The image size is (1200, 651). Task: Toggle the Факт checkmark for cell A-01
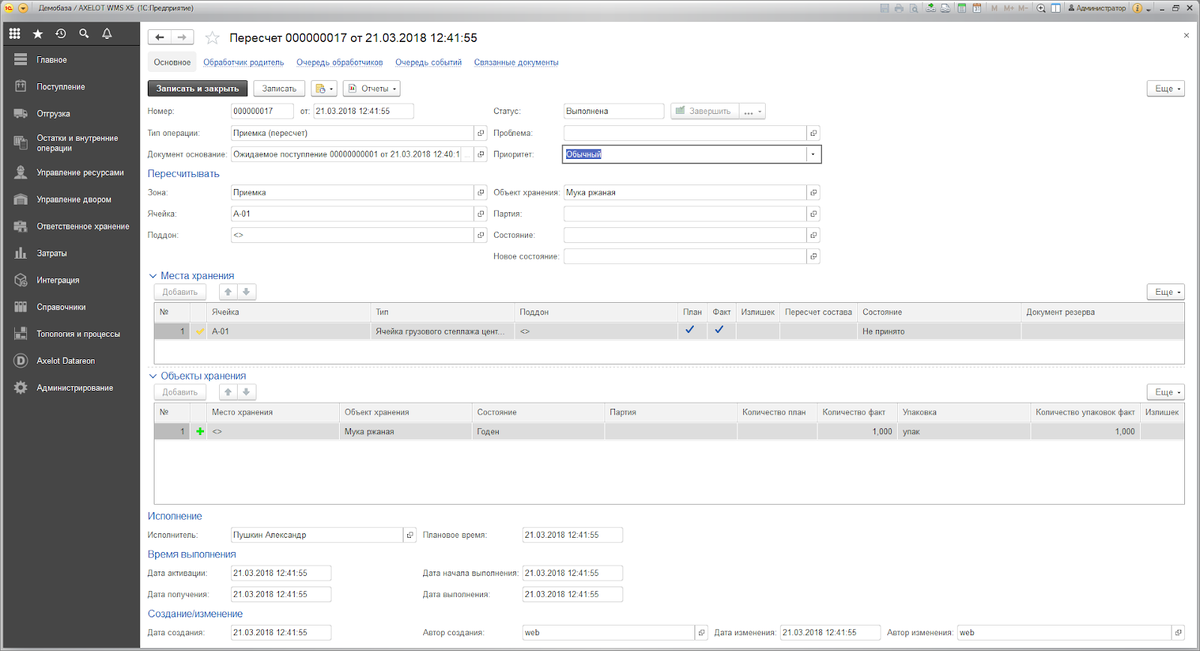coord(719,330)
